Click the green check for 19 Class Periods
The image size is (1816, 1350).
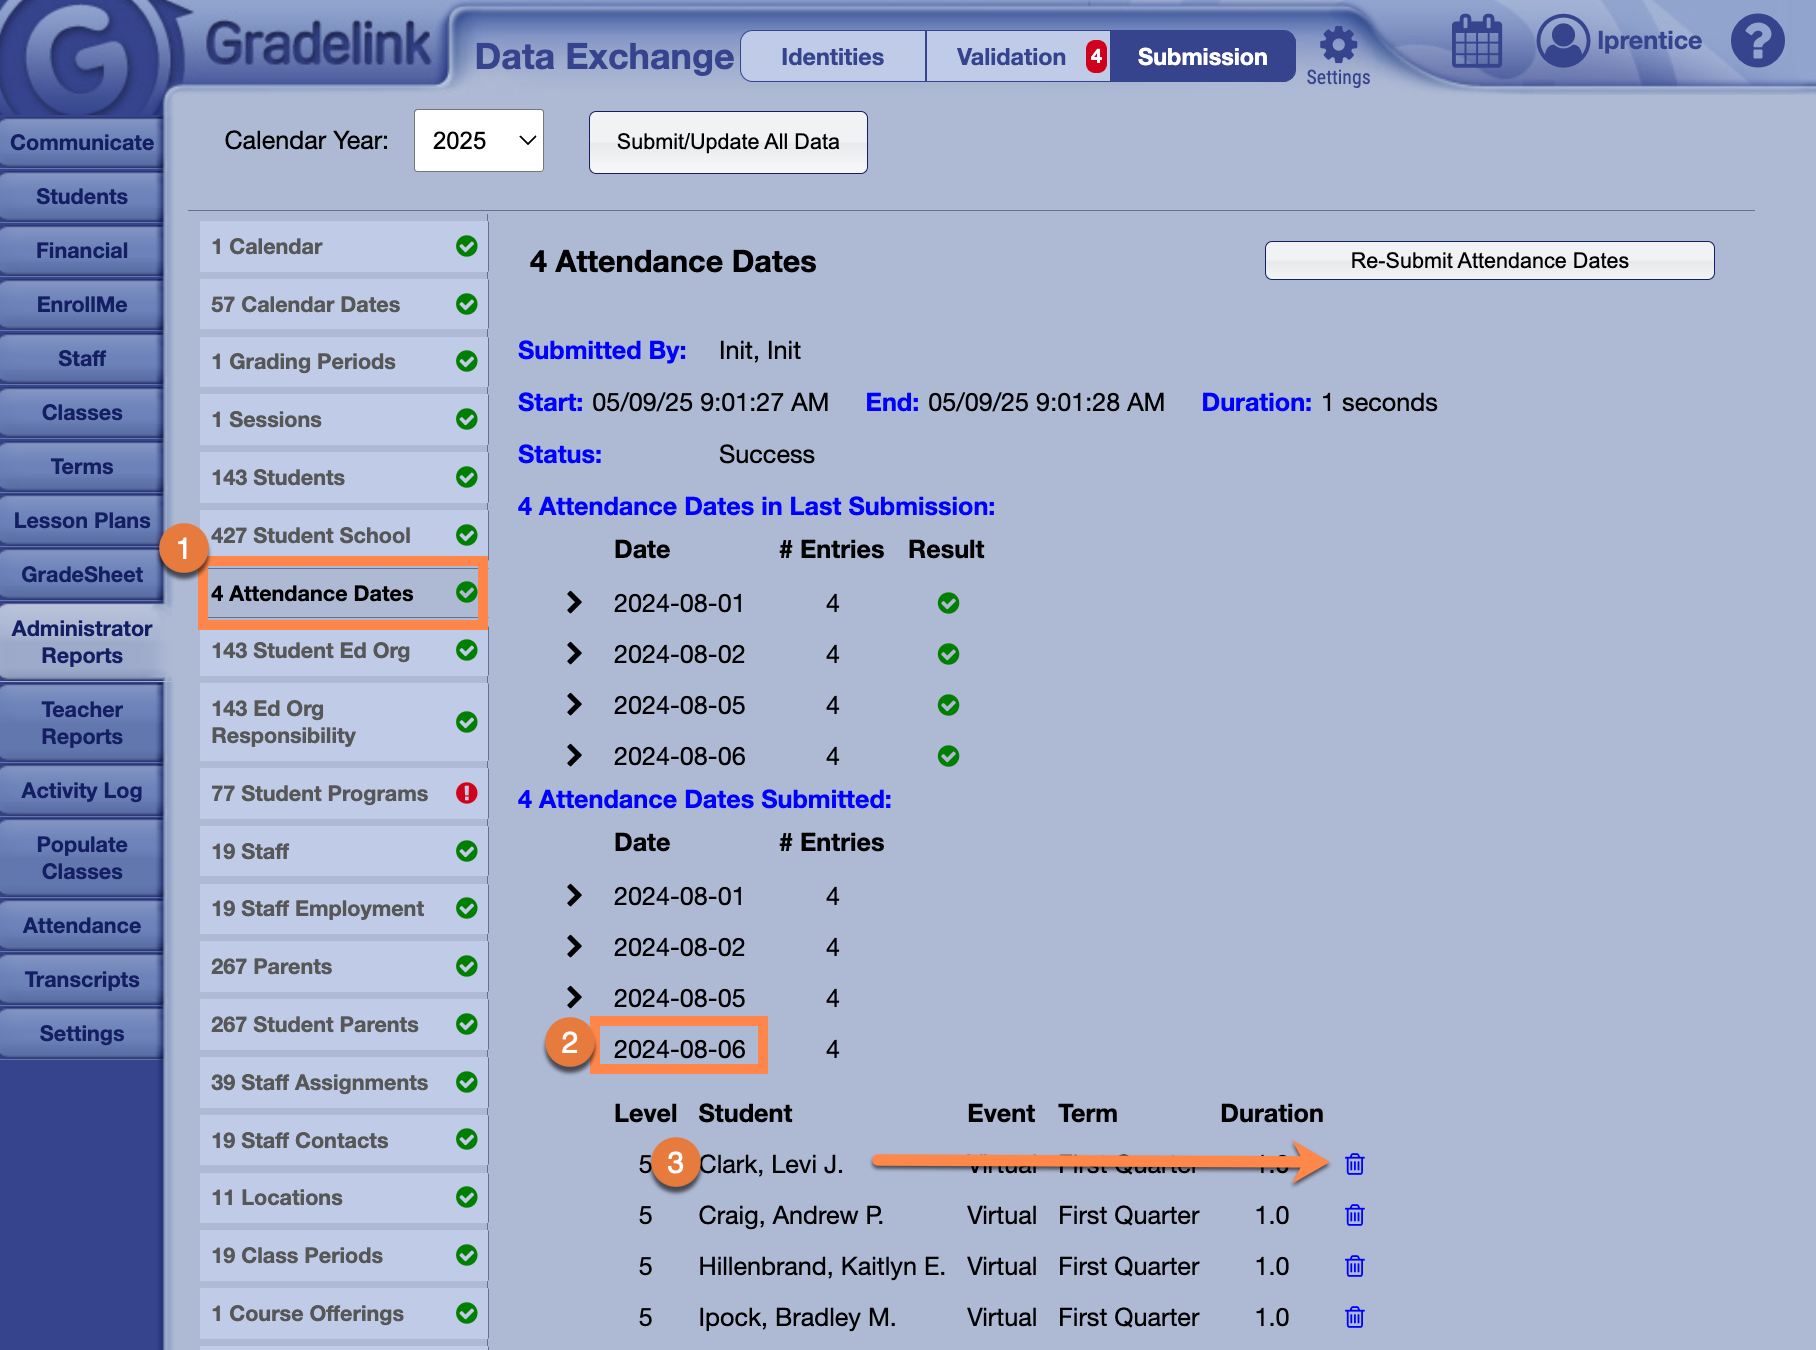pos(466,1255)
